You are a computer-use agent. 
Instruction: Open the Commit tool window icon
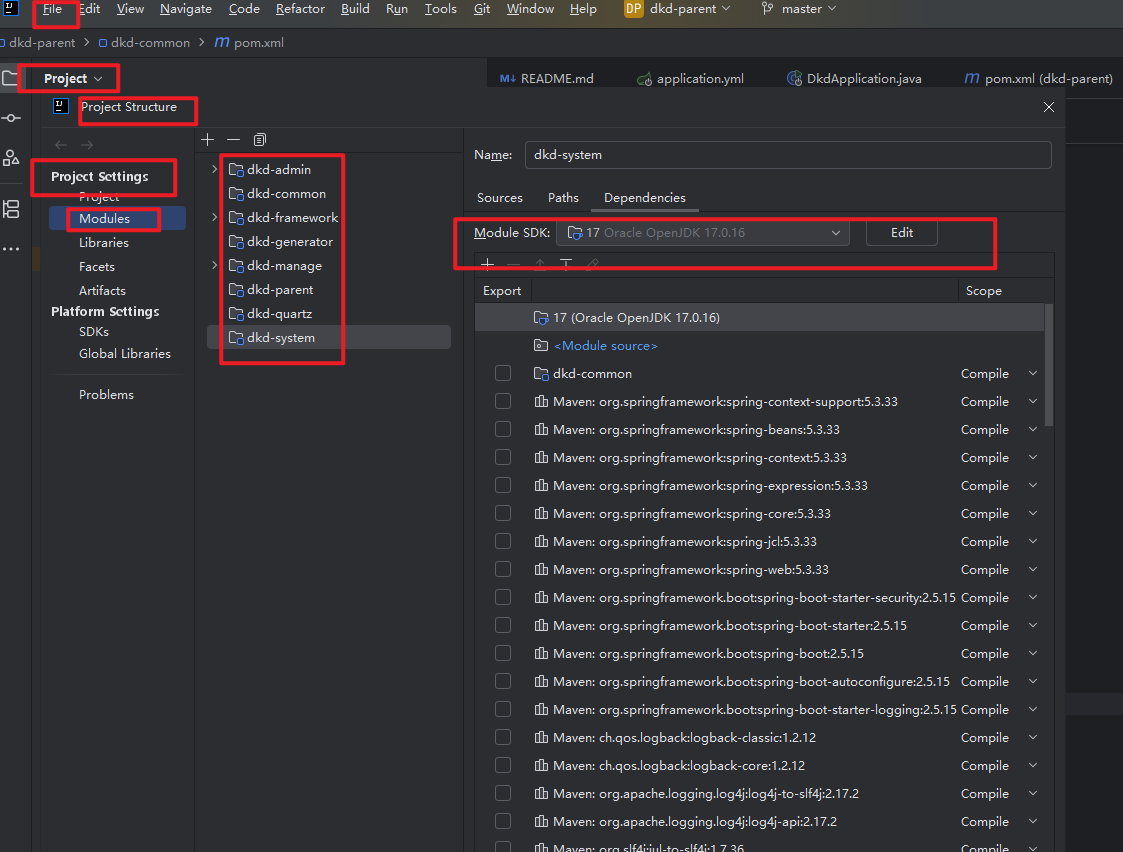pyautogui.click(x=11, y=118)
